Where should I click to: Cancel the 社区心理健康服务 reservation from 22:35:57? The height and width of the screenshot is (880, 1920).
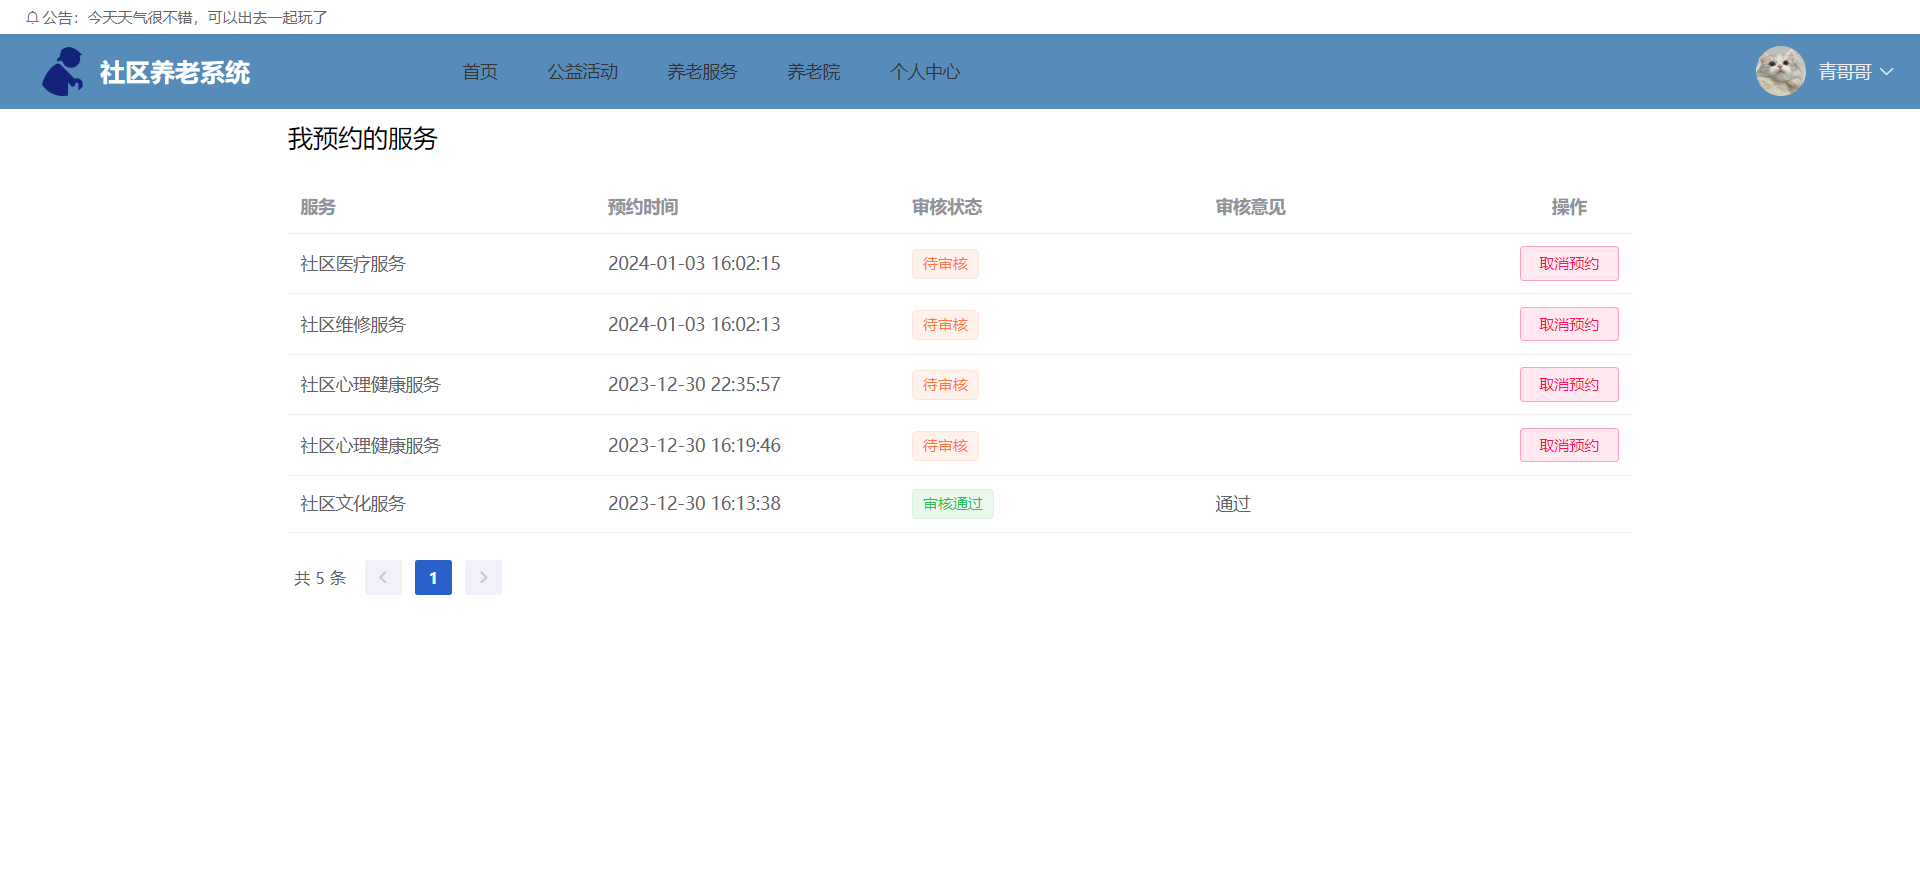[1569, 385]
